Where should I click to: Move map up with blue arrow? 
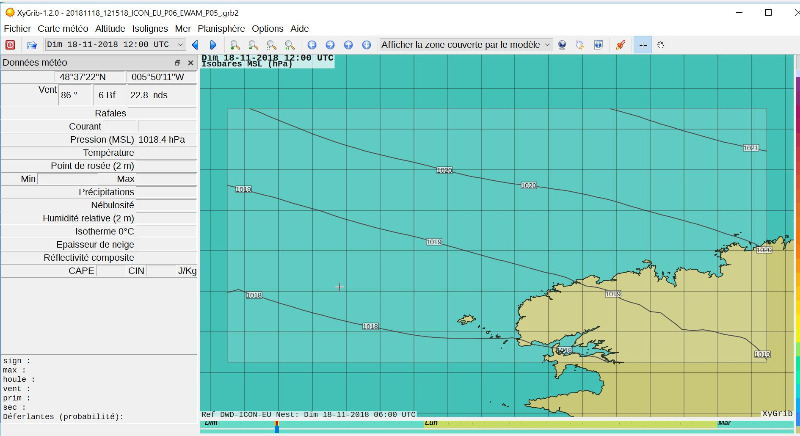(348, 45)
